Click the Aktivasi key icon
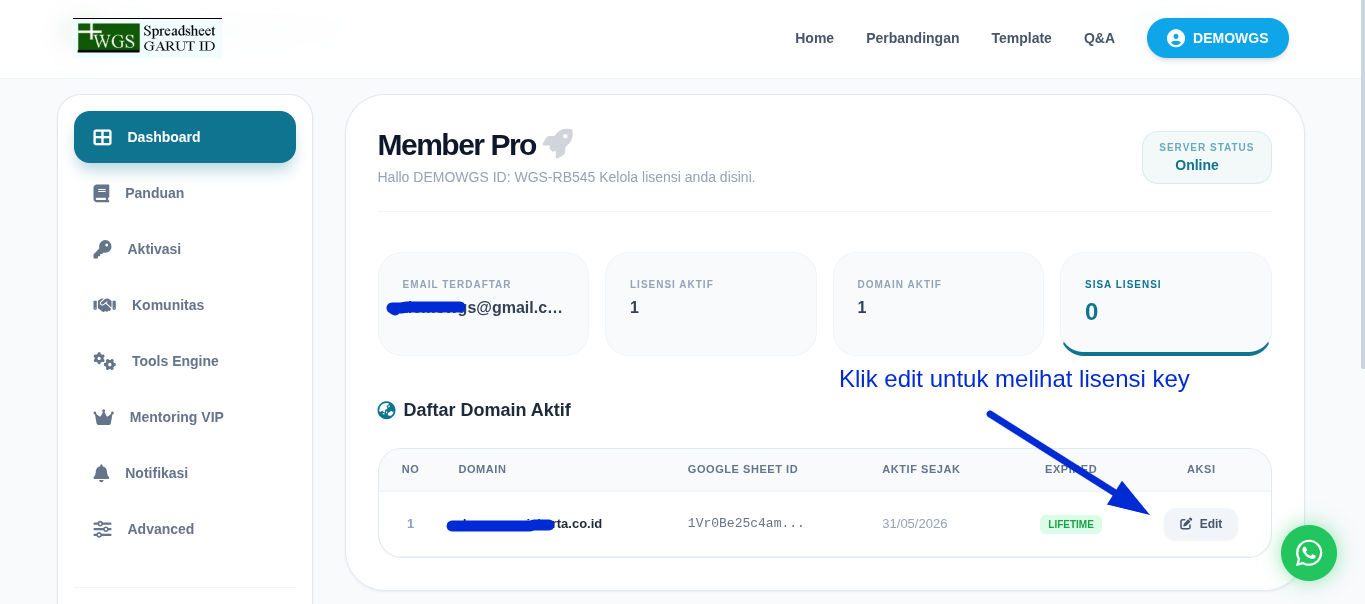1365x604 pixels. (x=102, y=249)
